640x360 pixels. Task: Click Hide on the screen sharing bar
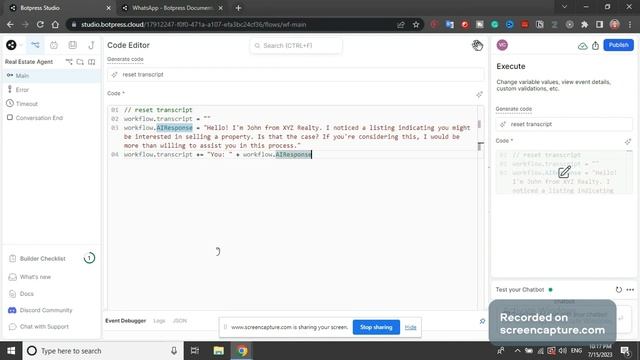pos(410,327)
